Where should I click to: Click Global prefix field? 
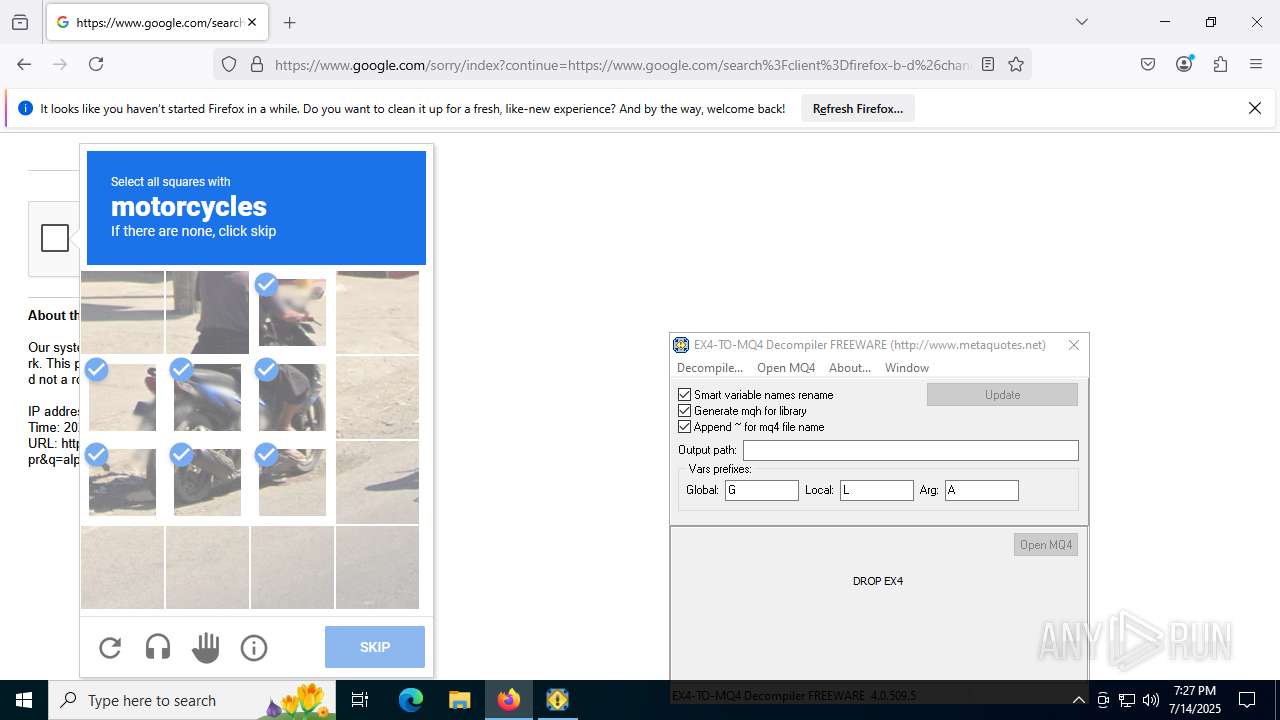pyautogui.click(x=761, y=490)
